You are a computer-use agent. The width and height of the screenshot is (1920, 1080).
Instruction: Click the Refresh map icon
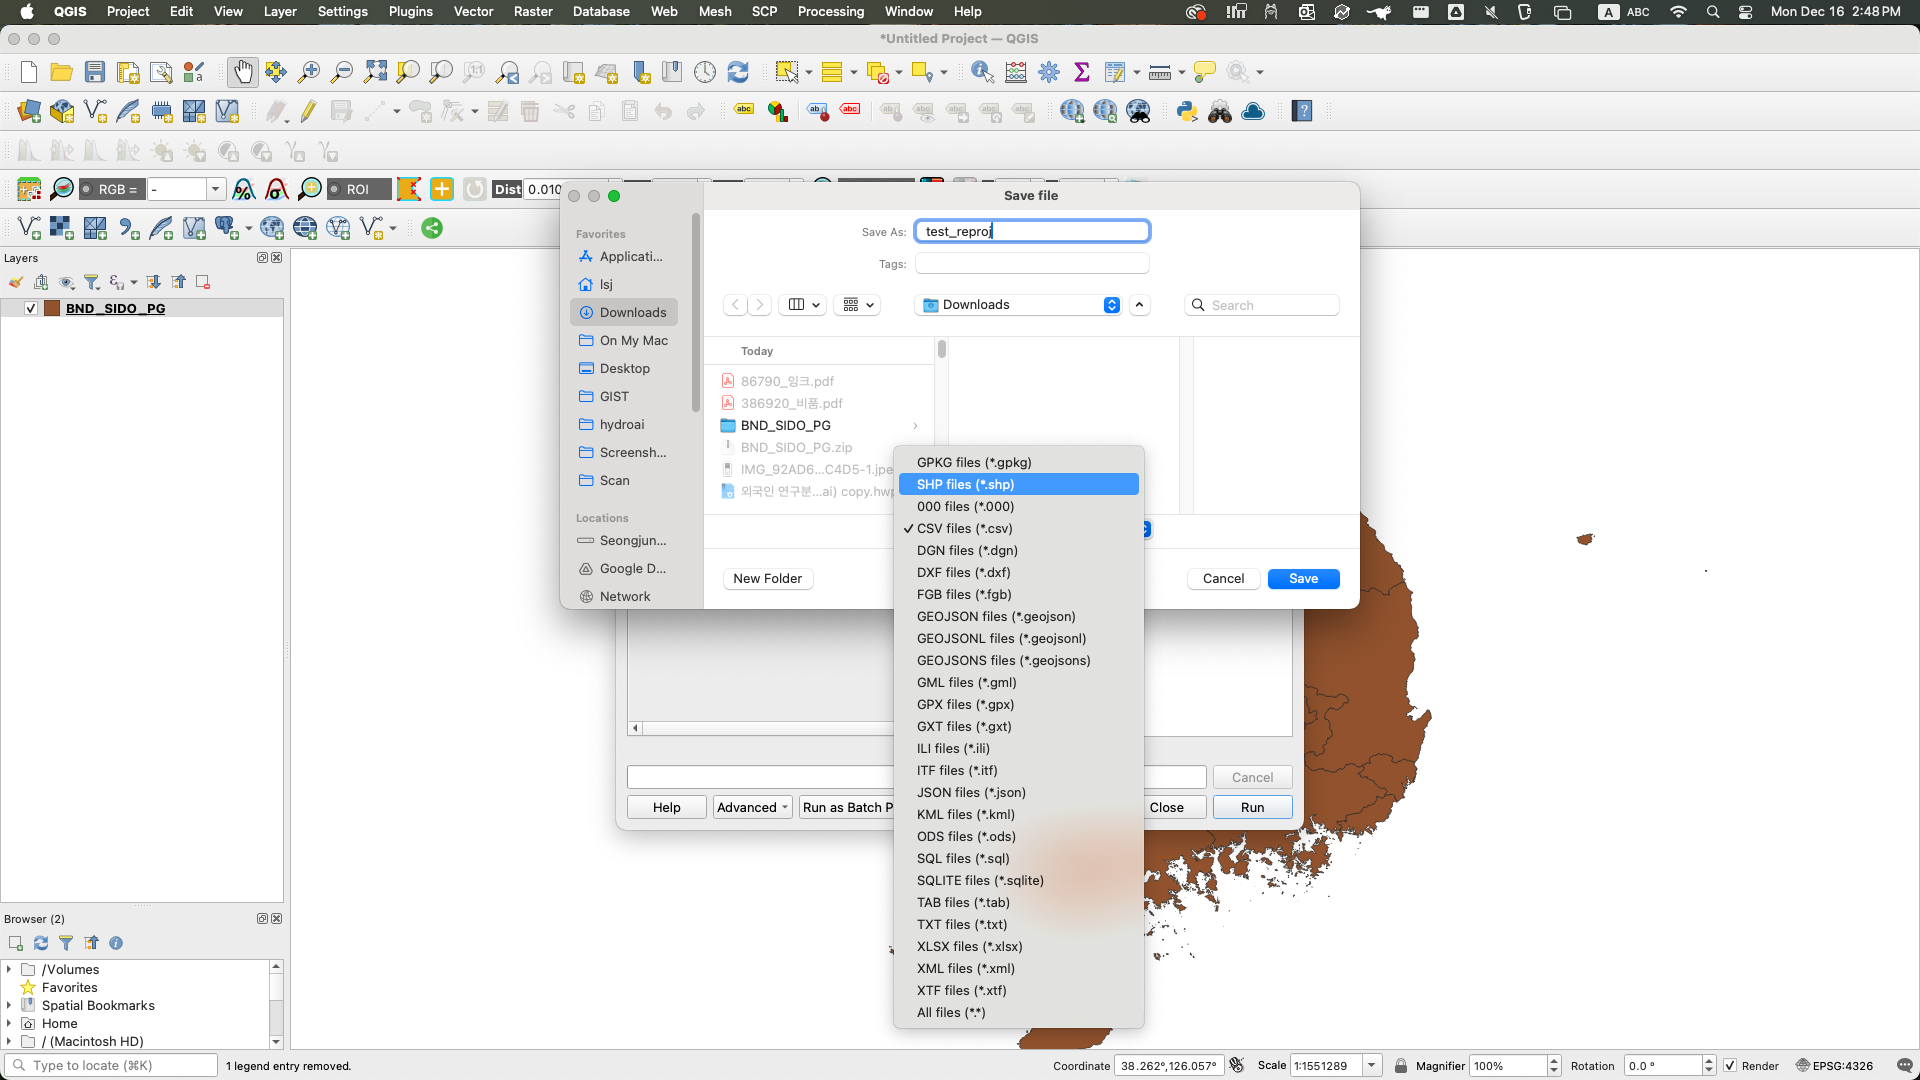738,72
